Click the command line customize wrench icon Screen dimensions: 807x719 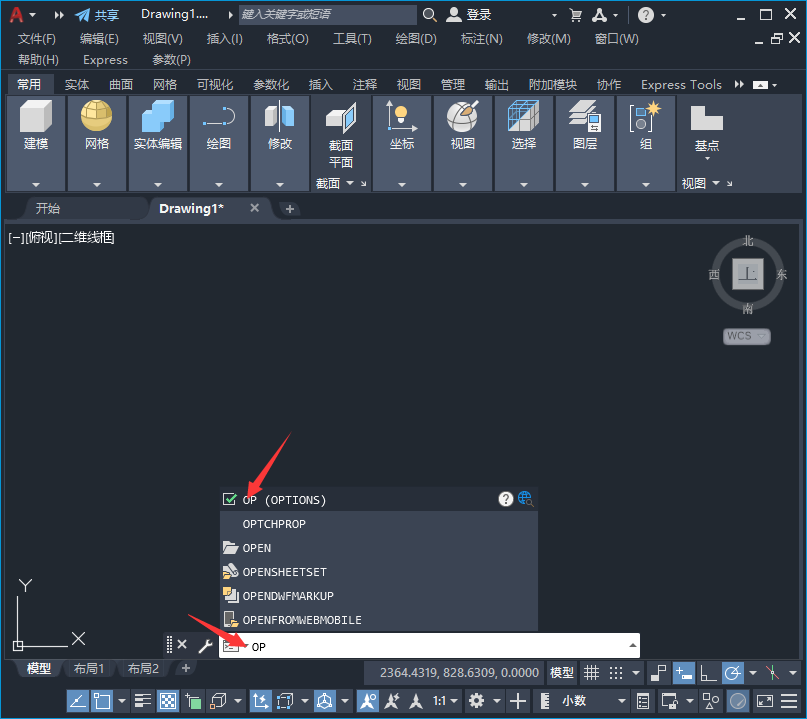click(205, 645)
